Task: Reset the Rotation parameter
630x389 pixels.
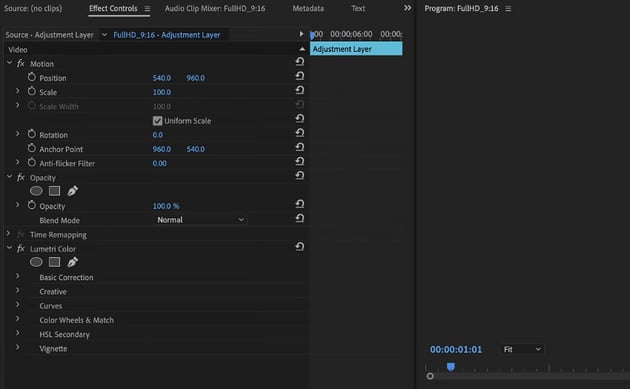Action: point(300,133)
